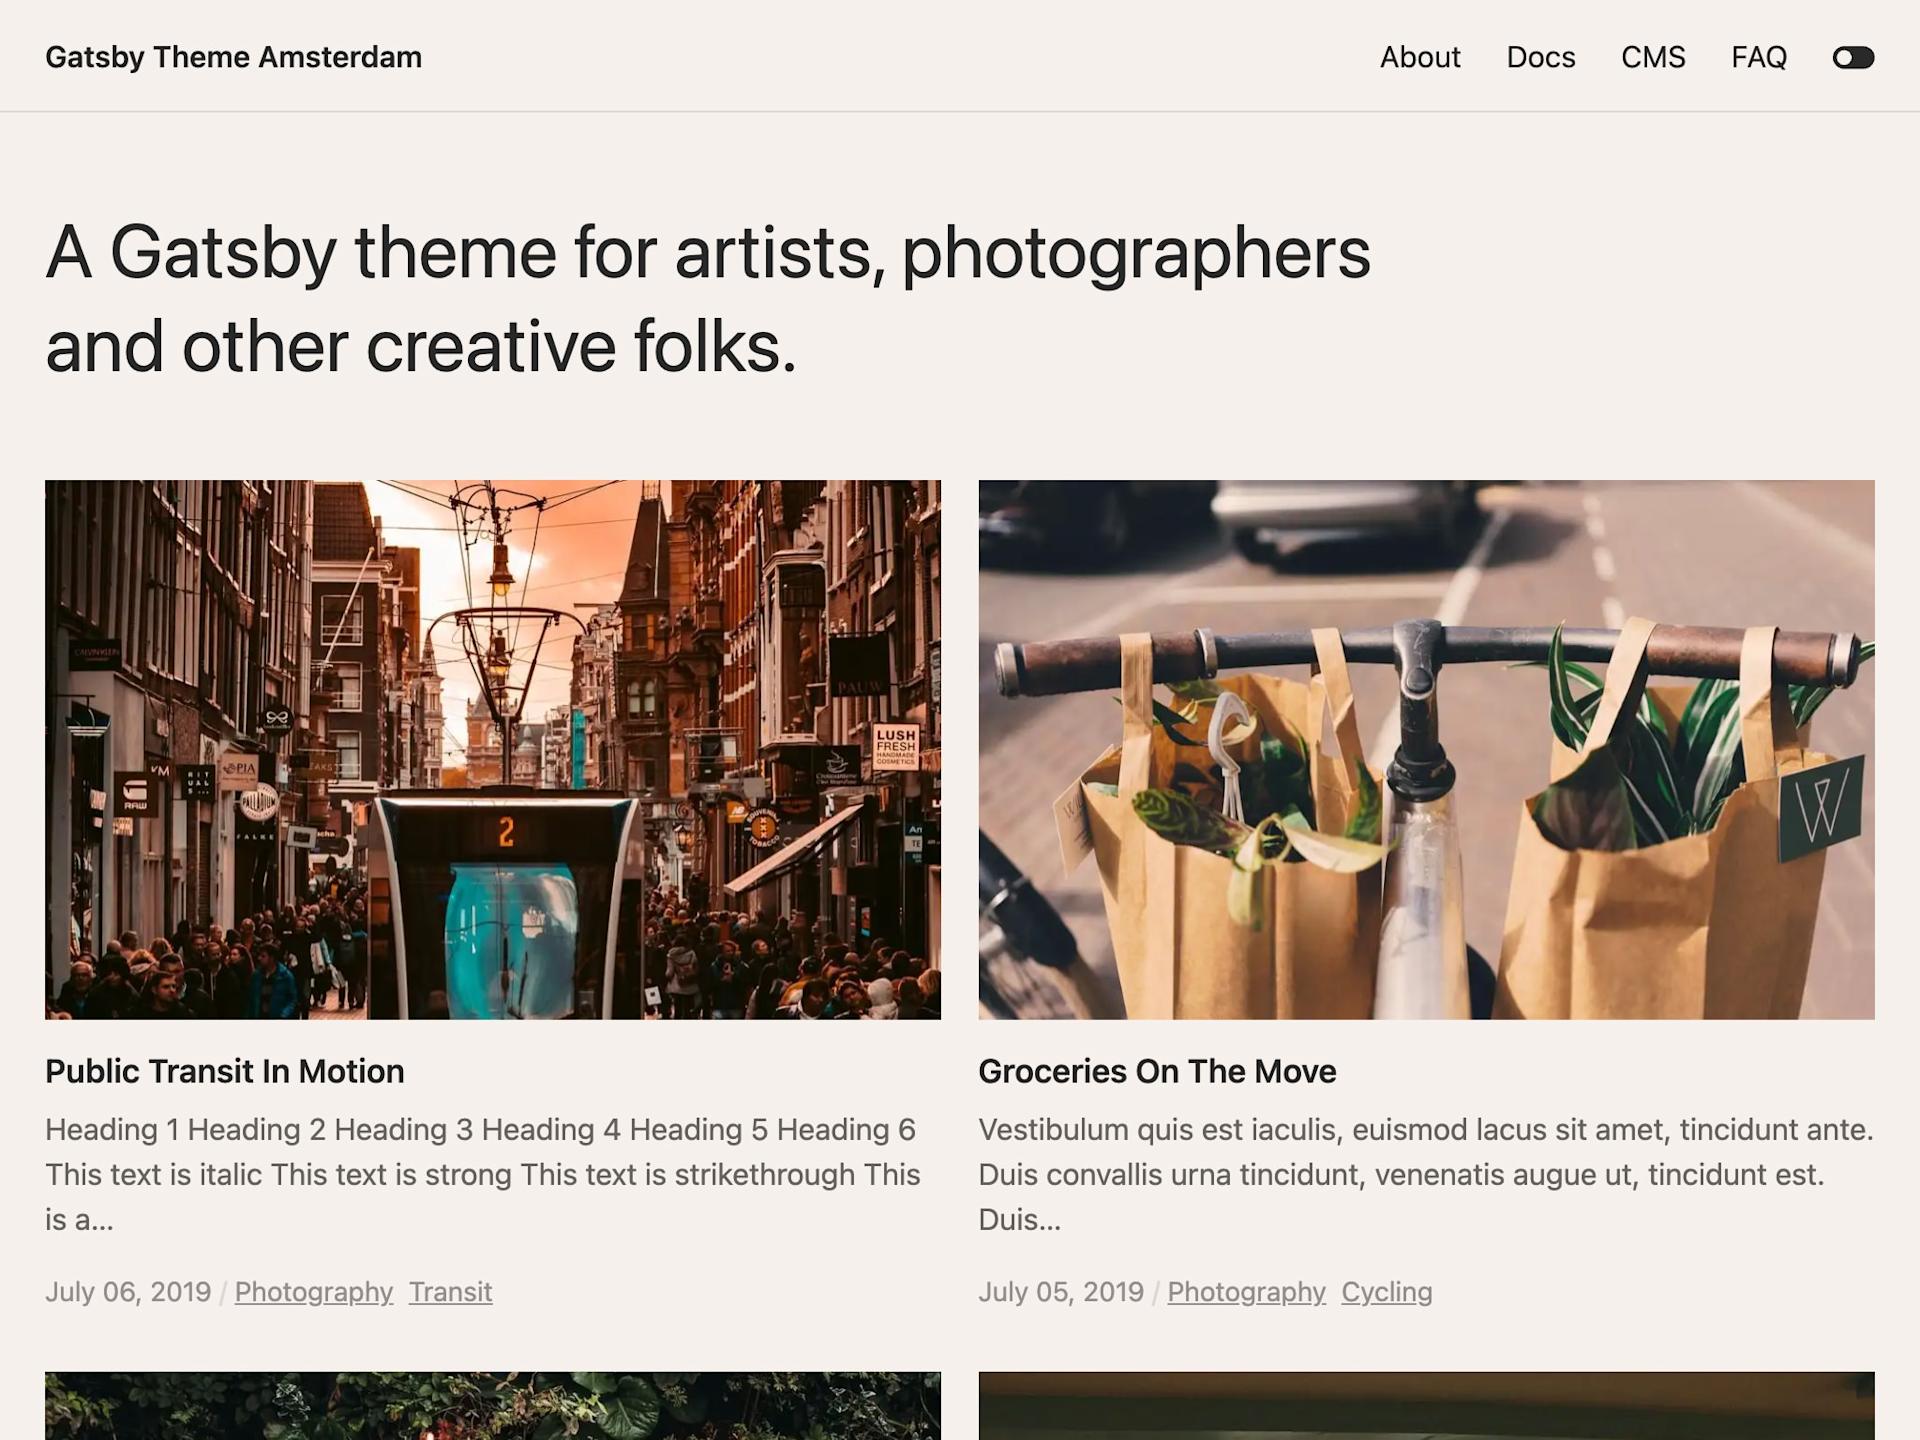Open the tram street photo thumbnail

pos(492,749)
